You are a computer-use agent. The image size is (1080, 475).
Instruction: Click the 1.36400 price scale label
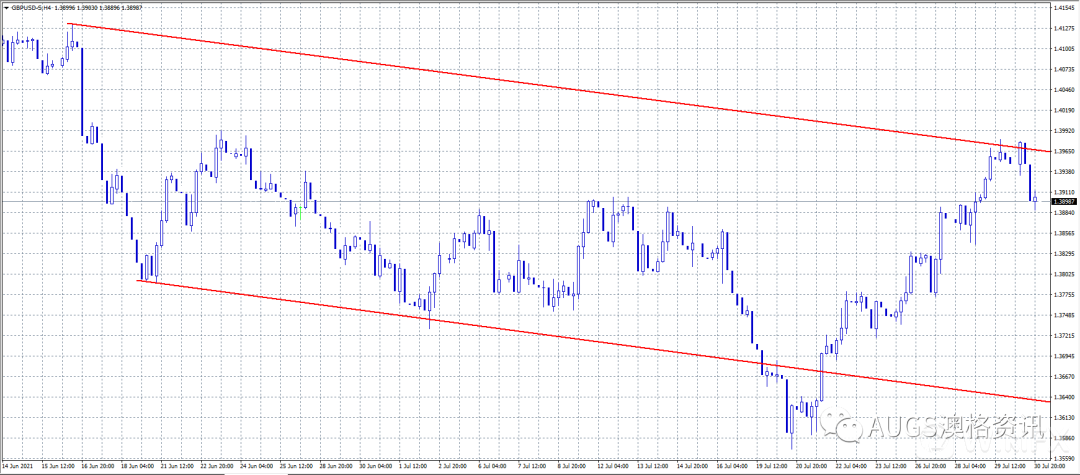click(x=1064, y=397)
